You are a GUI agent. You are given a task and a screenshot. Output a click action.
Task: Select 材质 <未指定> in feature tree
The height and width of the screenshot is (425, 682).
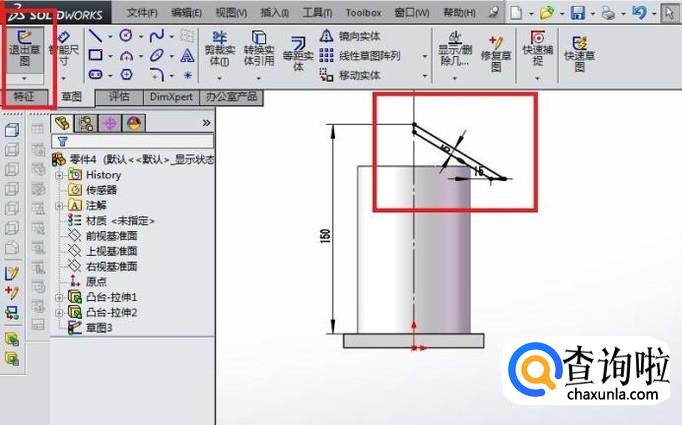point(120,221)
